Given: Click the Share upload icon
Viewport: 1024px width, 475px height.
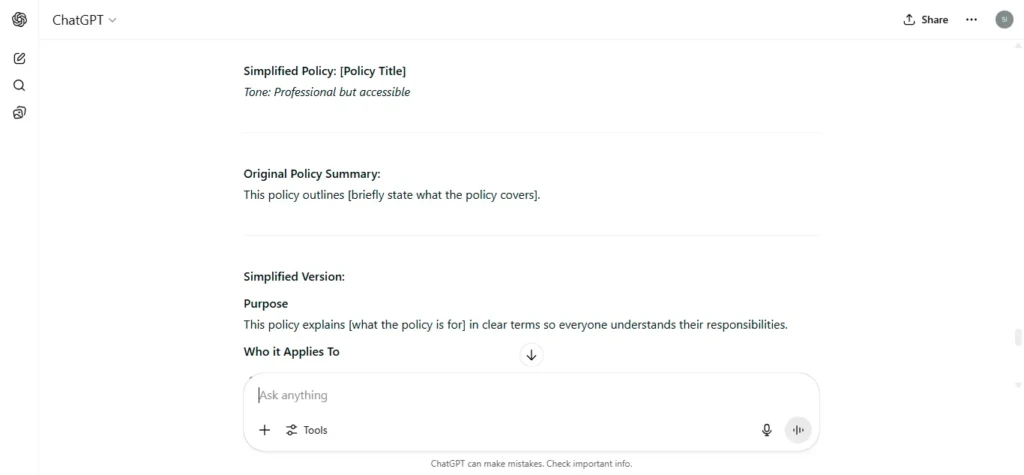Looking at the screenshot, I should pos(909,20).
